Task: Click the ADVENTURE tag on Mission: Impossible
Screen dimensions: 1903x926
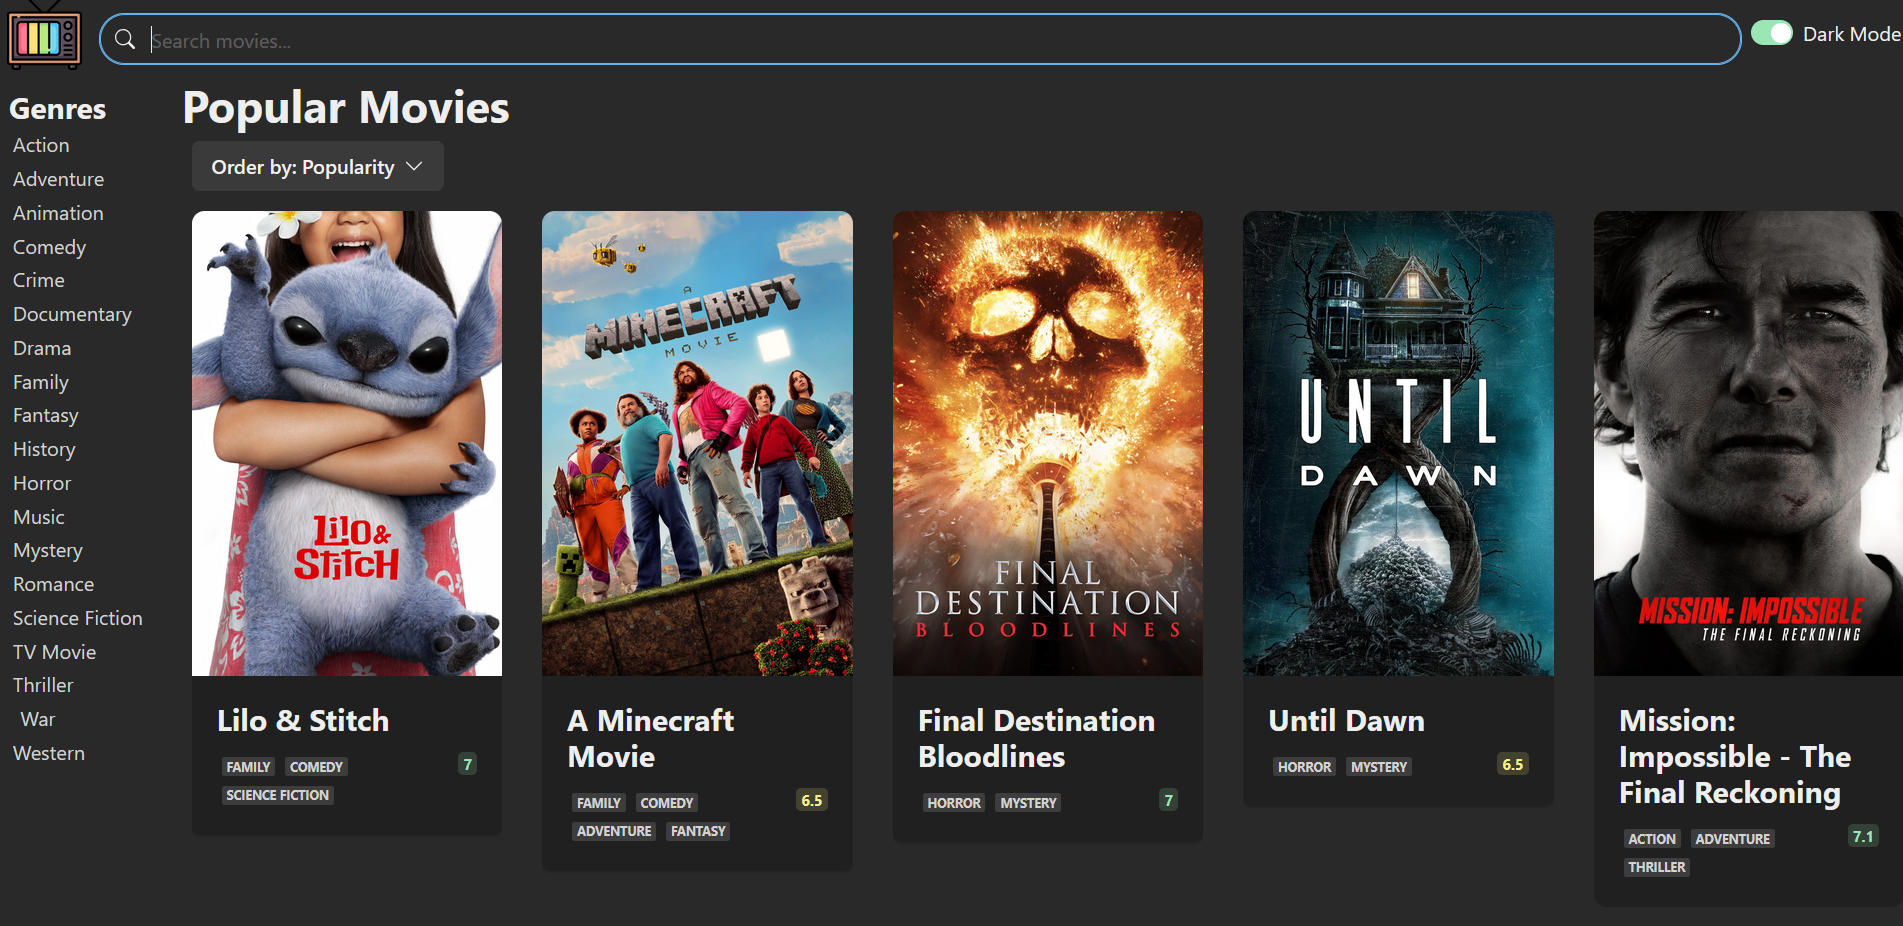Action: click(1733, 839)
